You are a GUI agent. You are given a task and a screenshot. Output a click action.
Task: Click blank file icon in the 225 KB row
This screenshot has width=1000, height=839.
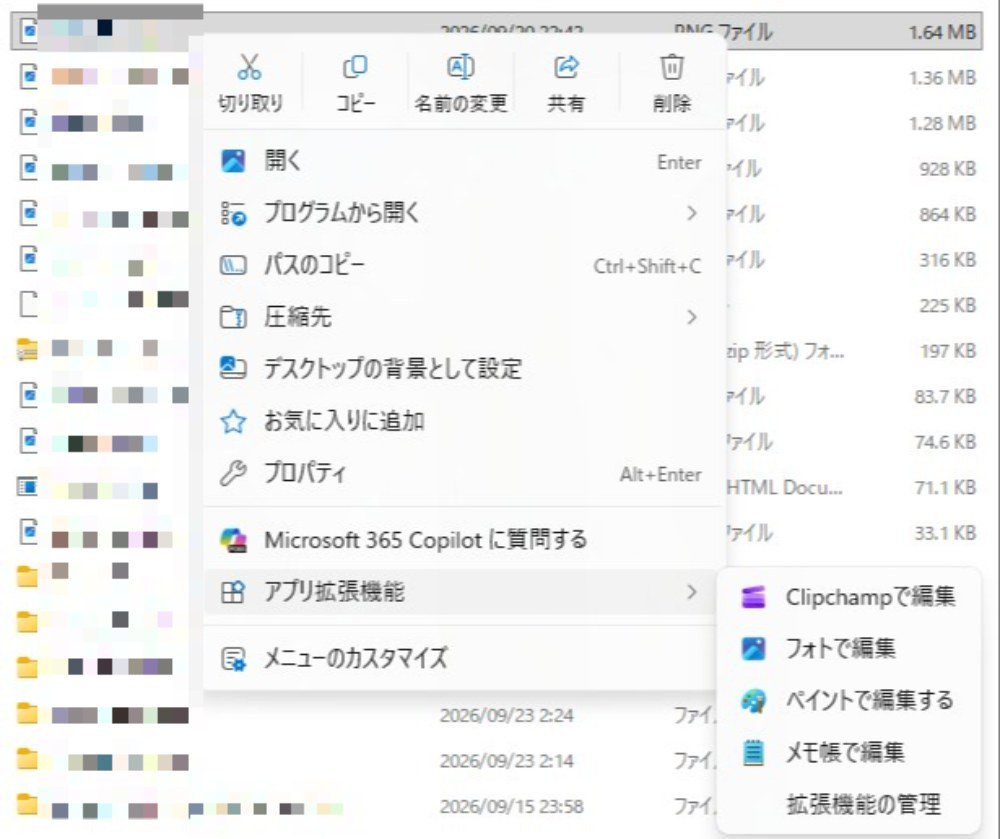point(28,304)
